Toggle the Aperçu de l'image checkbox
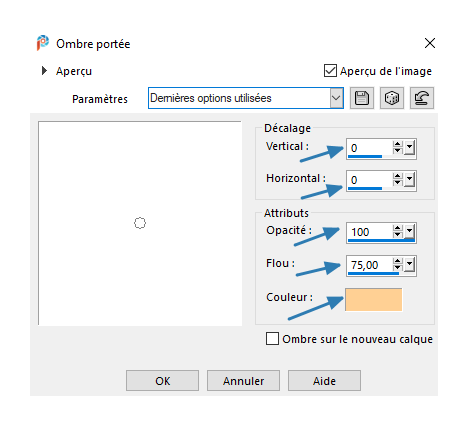Screen dimensions: 468x426 click(x=330, y=71)
